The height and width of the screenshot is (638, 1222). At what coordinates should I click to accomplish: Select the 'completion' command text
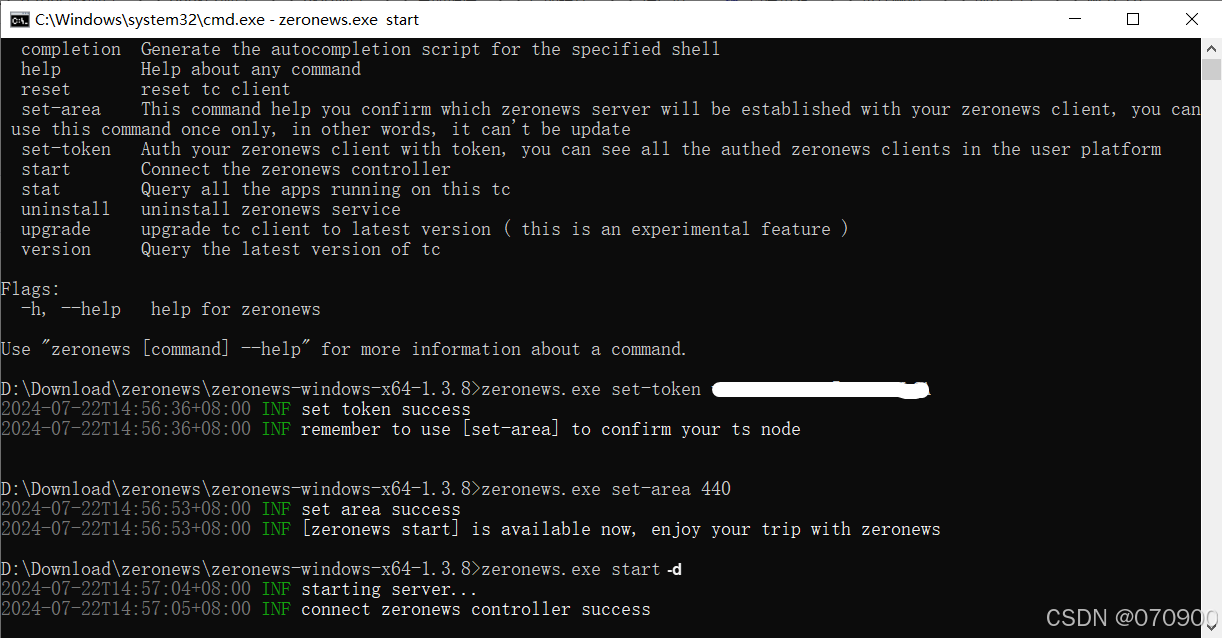tap(70, 48)
